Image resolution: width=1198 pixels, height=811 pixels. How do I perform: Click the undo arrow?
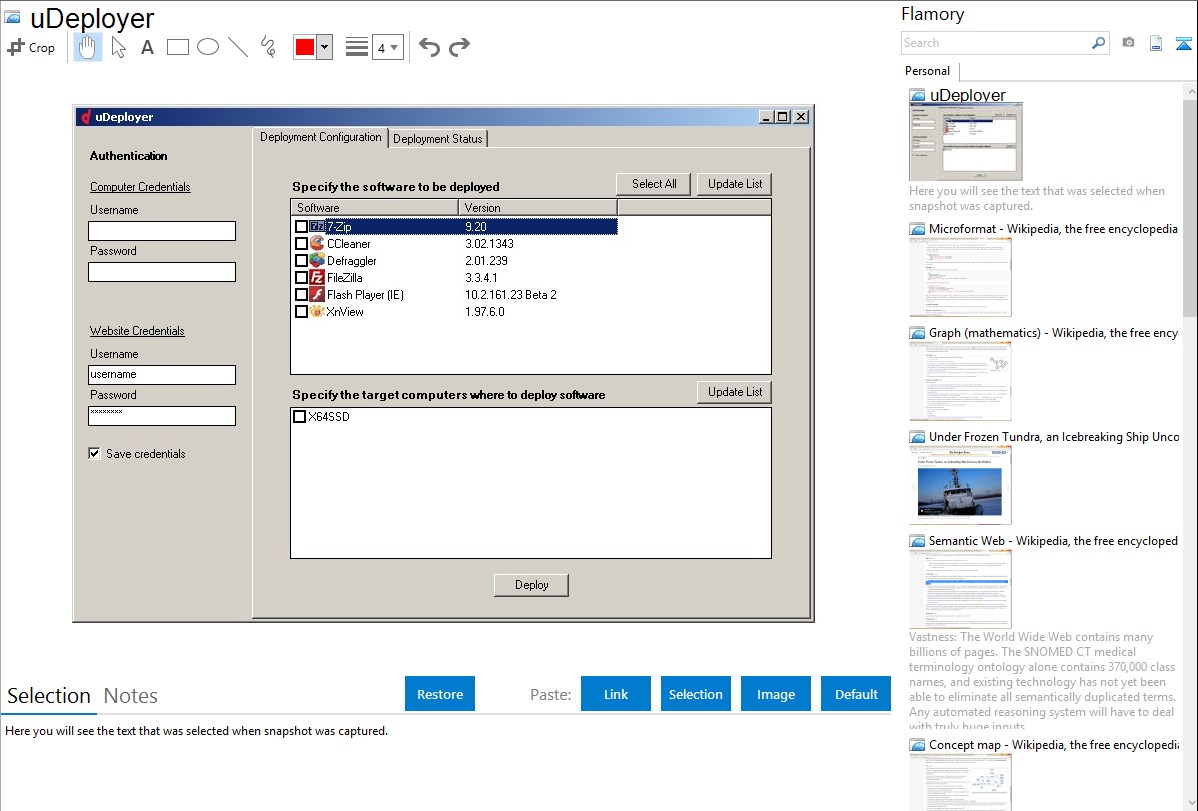coord(429,47)
